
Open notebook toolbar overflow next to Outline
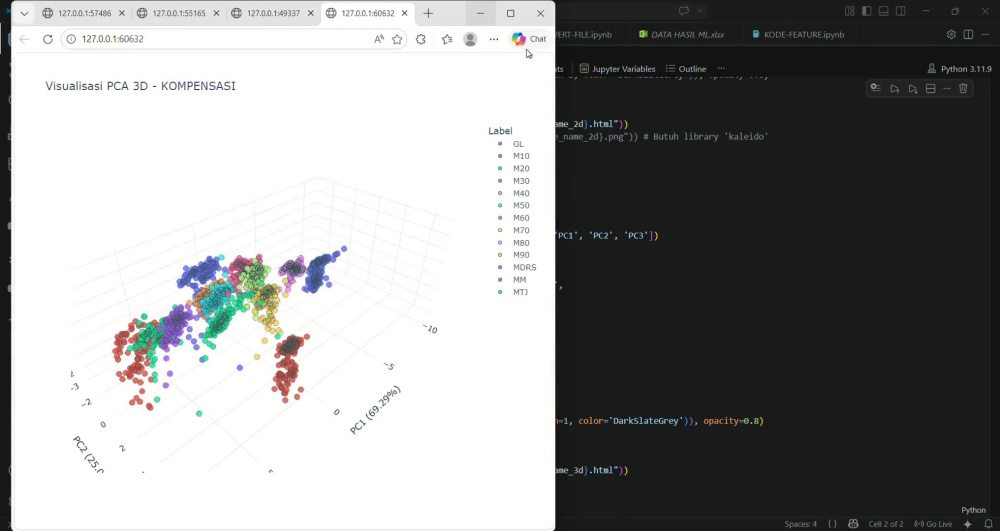(721, 69)
